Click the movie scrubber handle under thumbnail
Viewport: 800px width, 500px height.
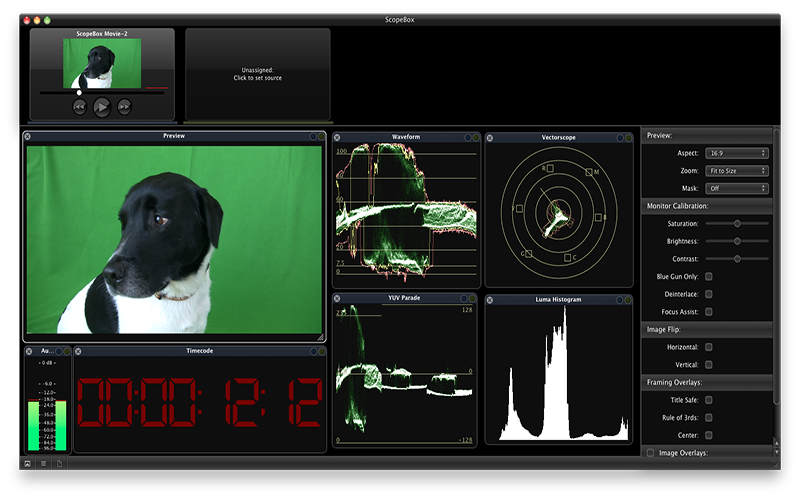79,93
